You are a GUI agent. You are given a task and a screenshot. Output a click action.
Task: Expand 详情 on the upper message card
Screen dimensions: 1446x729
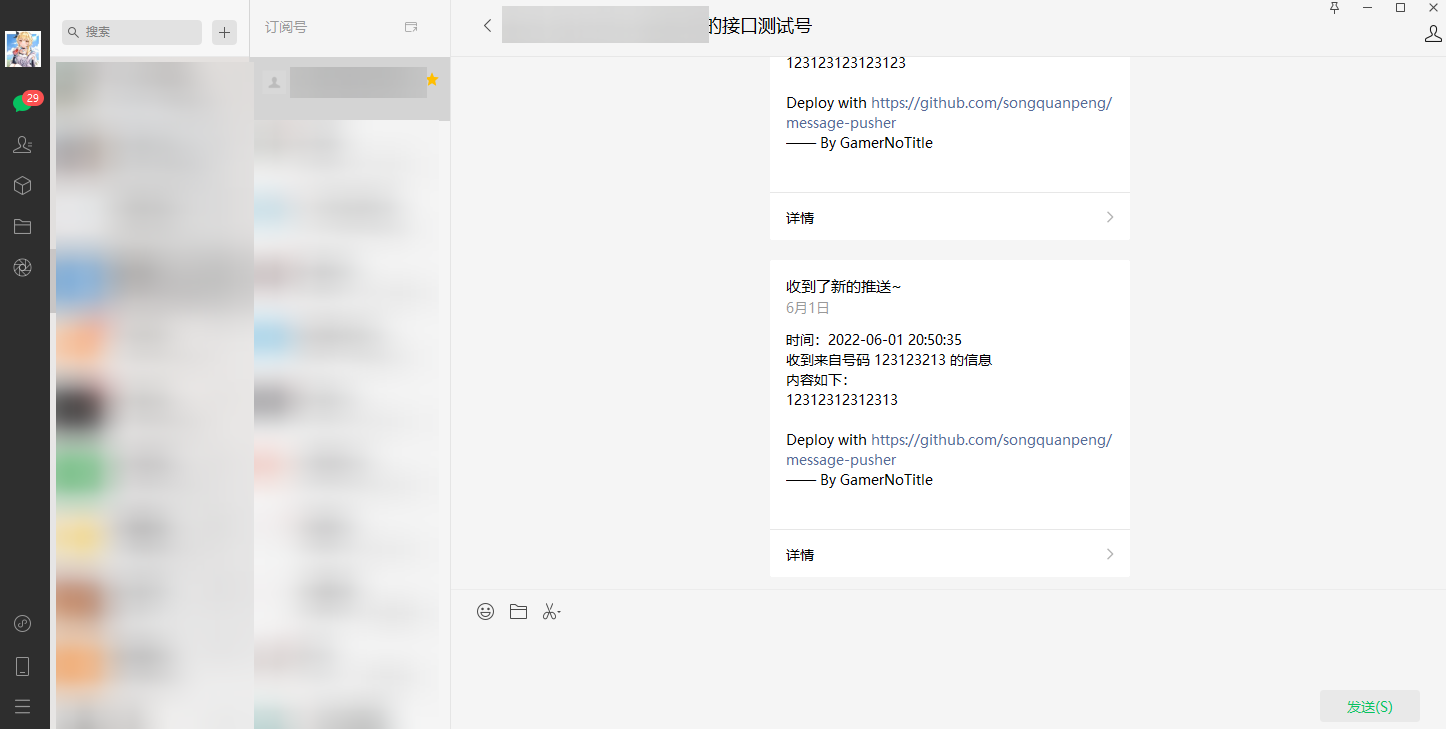point(949,218)
